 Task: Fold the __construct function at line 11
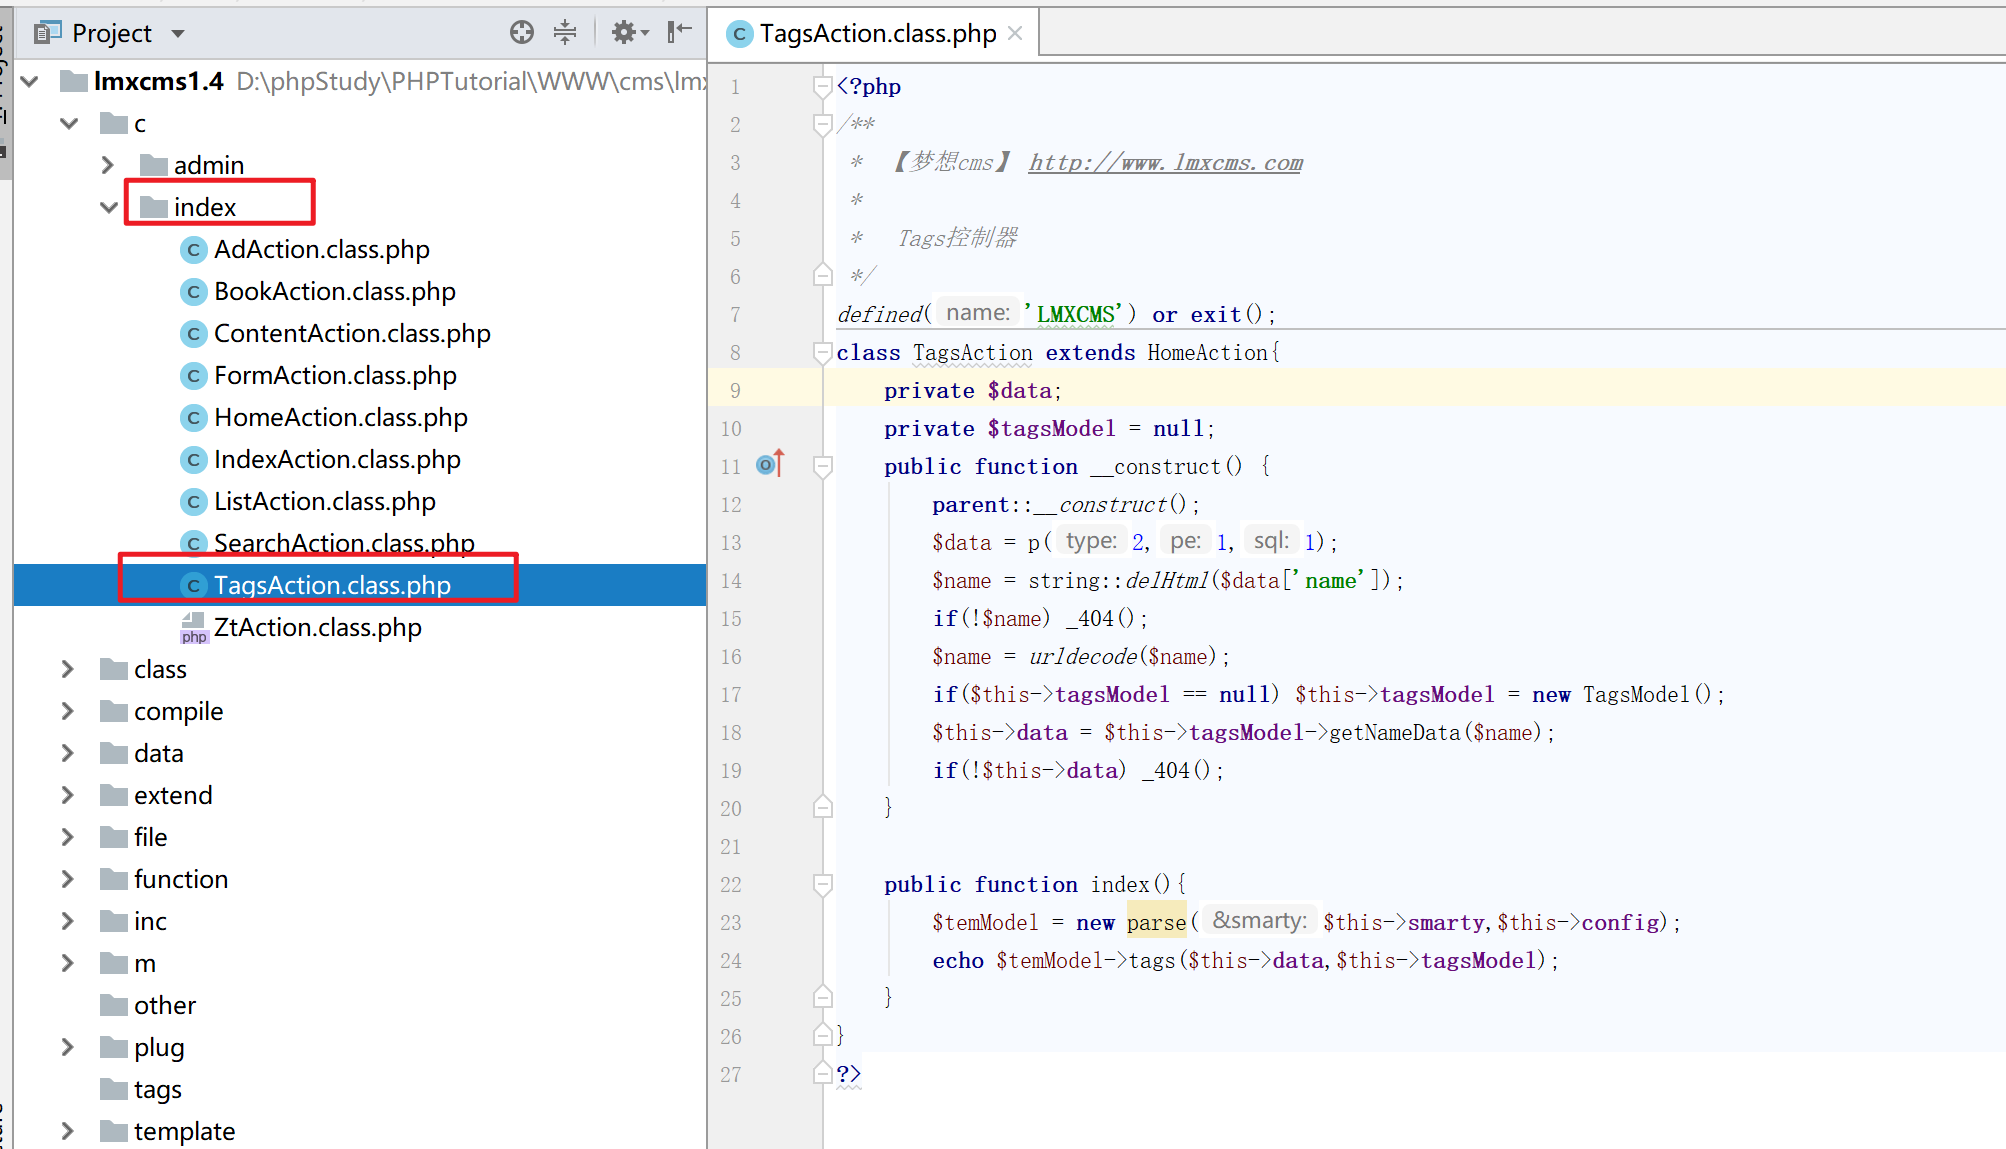[822, 467]
